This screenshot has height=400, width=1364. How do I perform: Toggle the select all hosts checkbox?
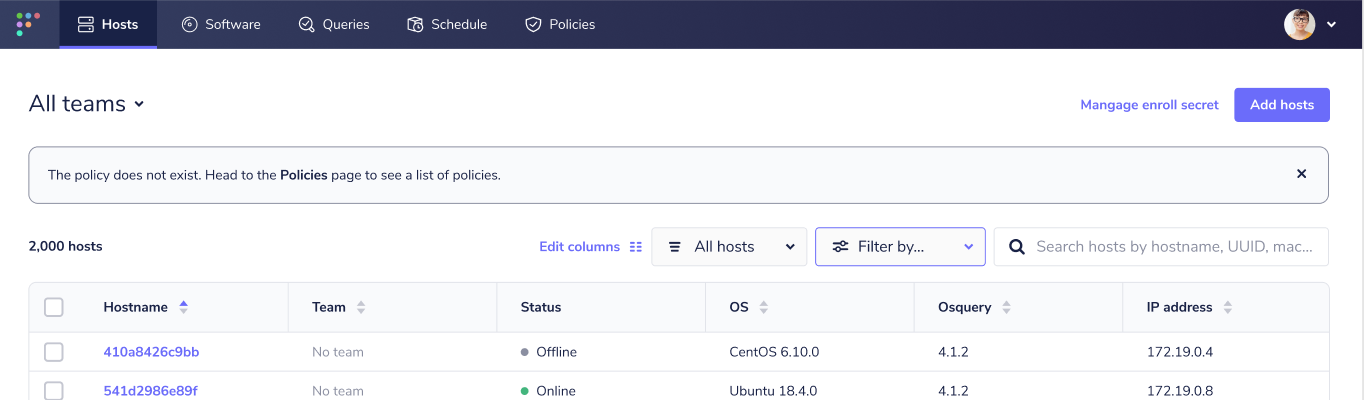(54, 308)
